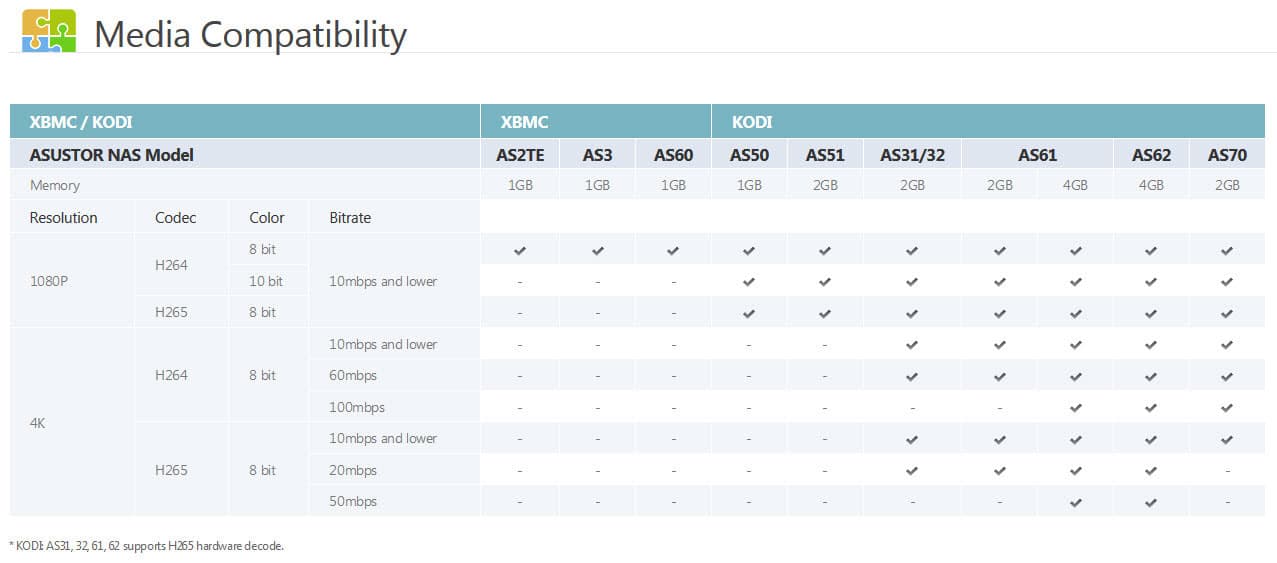The width and height of the screenshot is (1277, 563).
Task: Click the standalone KODI column group header
Action: click(x=988, y=122)
